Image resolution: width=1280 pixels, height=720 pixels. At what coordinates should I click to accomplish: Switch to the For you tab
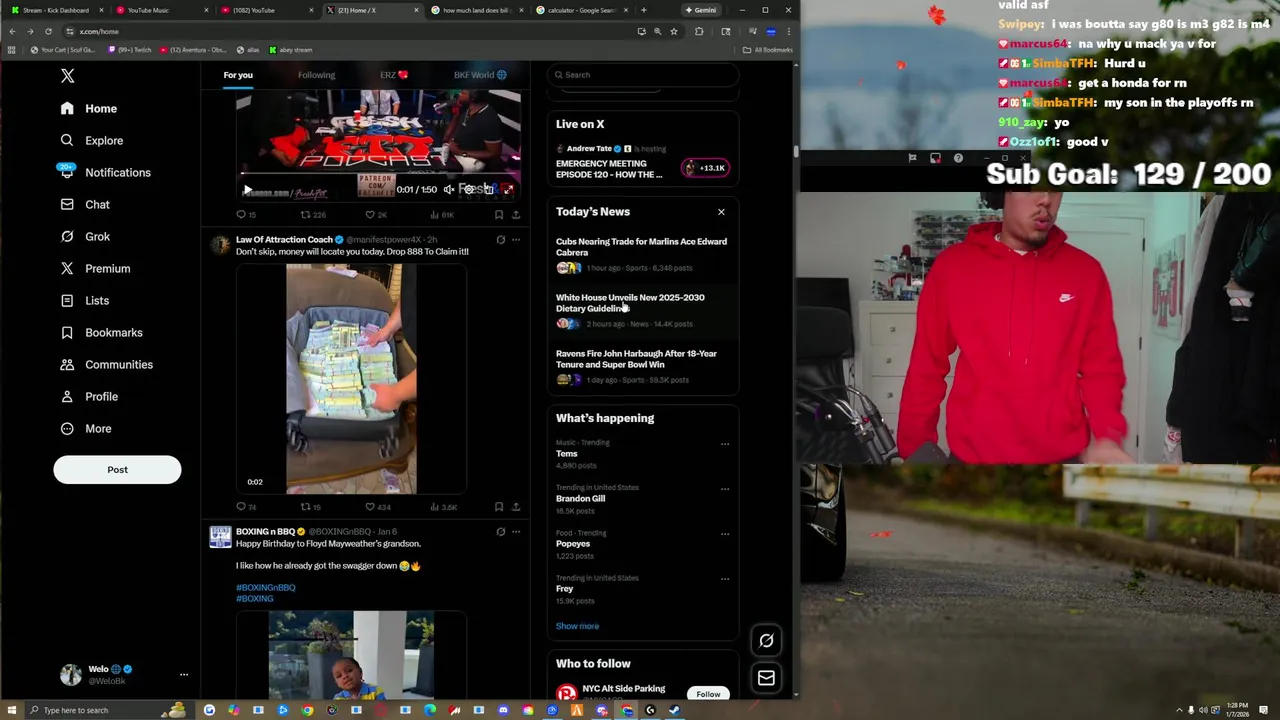click(238, 75)
